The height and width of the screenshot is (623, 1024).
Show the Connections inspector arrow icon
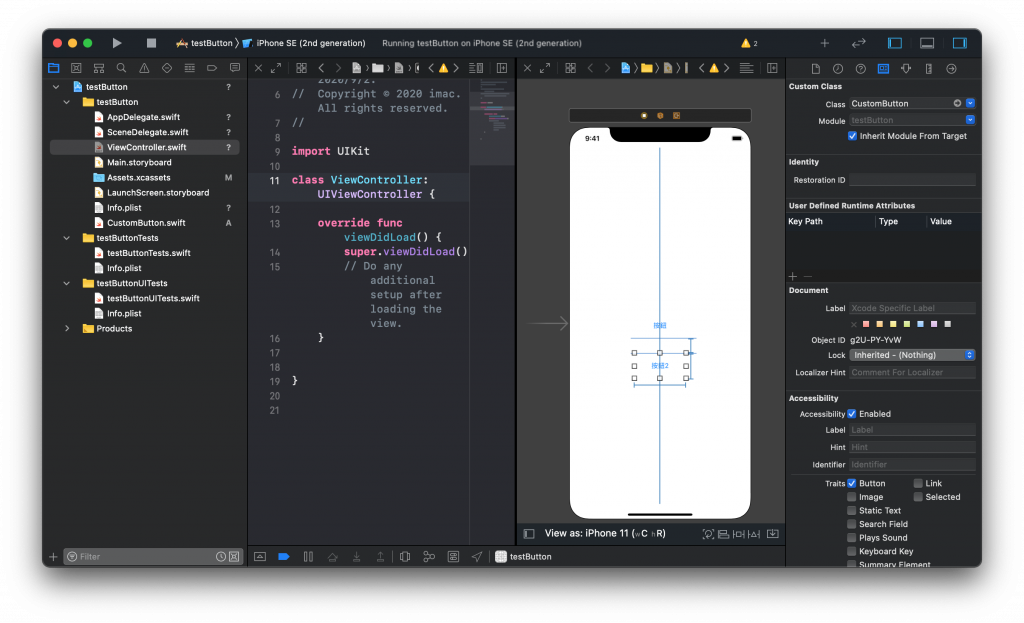(x=952, y=69)
